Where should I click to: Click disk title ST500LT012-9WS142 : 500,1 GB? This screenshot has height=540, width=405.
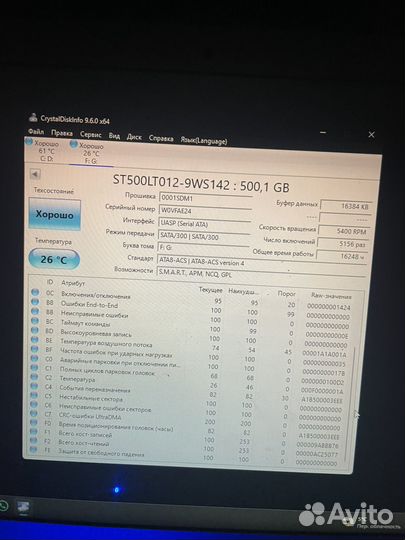(201, 184)
